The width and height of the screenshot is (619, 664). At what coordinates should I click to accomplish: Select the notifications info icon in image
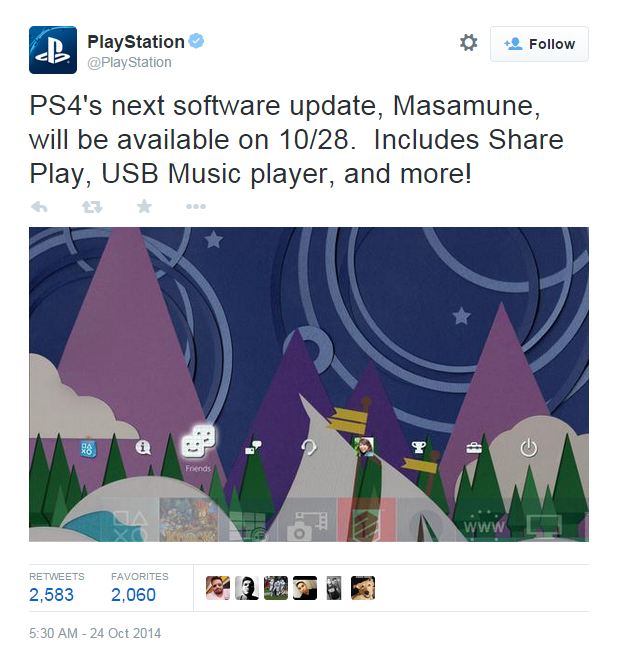click(x=143, y=447)
